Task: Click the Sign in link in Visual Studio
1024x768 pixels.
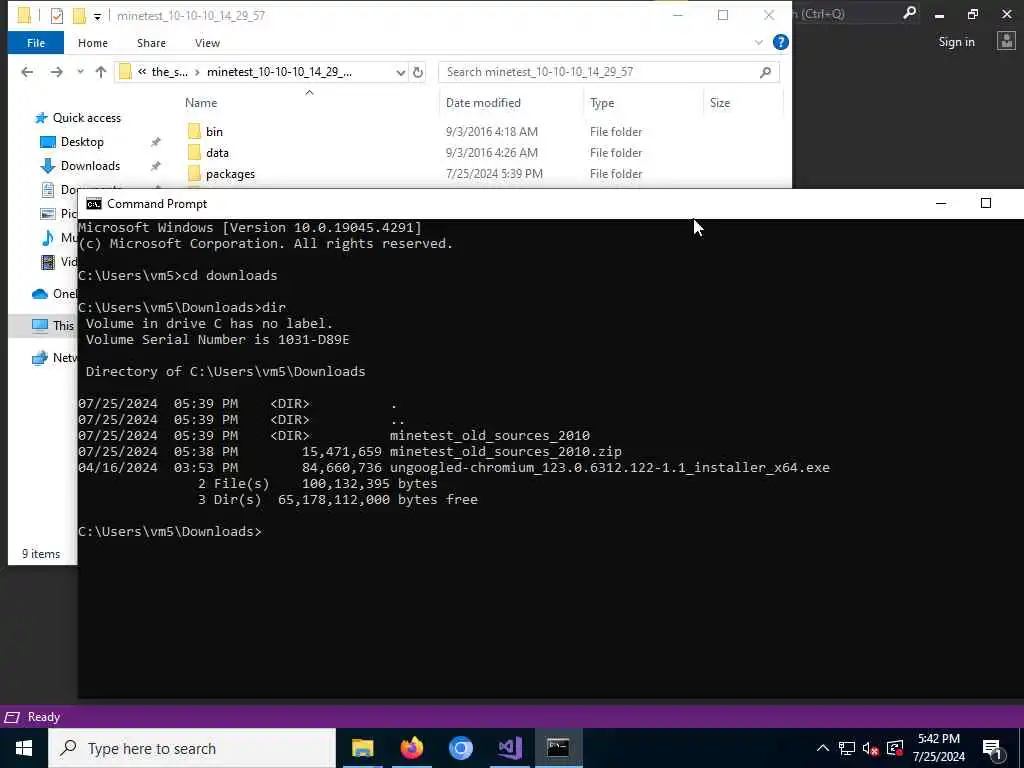Action: coord(956,42)
